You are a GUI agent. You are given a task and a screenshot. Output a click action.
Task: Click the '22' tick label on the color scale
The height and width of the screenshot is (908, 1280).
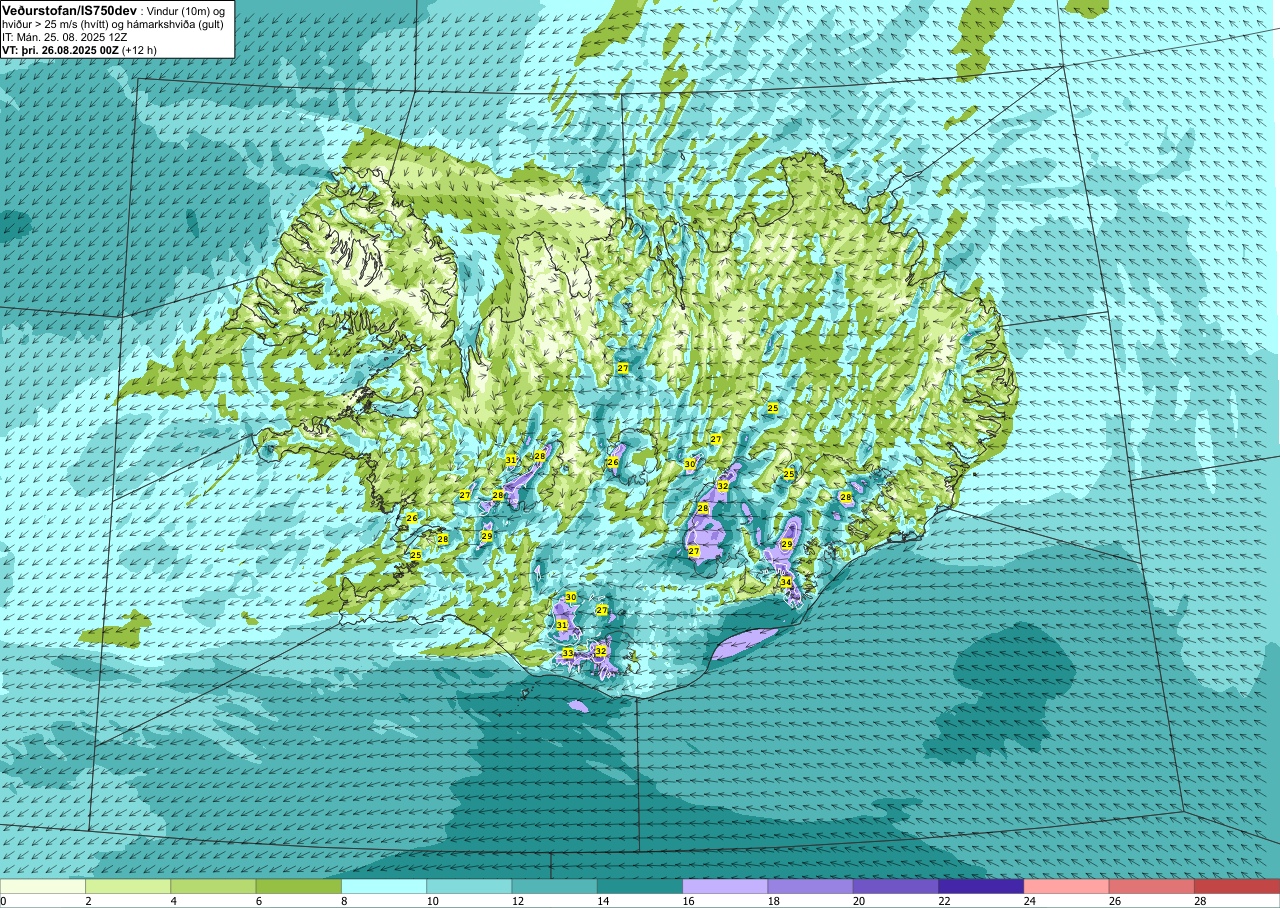(x=943, y=901)
